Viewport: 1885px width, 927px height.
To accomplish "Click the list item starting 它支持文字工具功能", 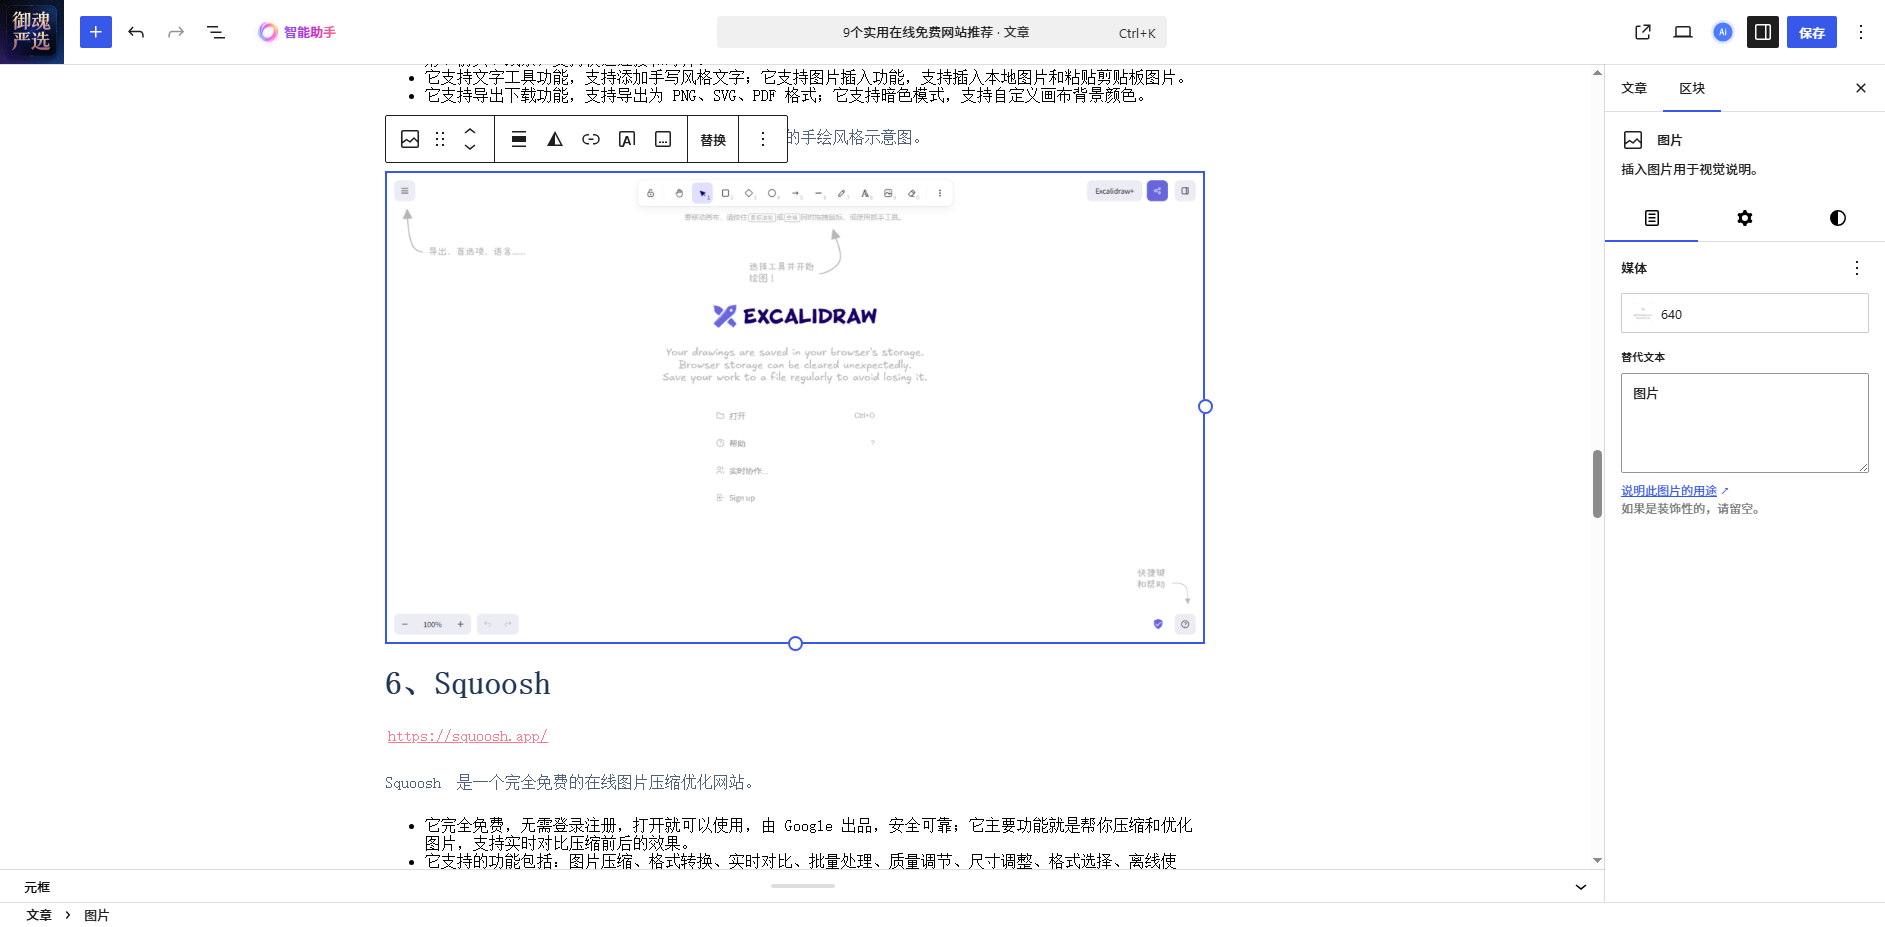I will pos(808,77).
